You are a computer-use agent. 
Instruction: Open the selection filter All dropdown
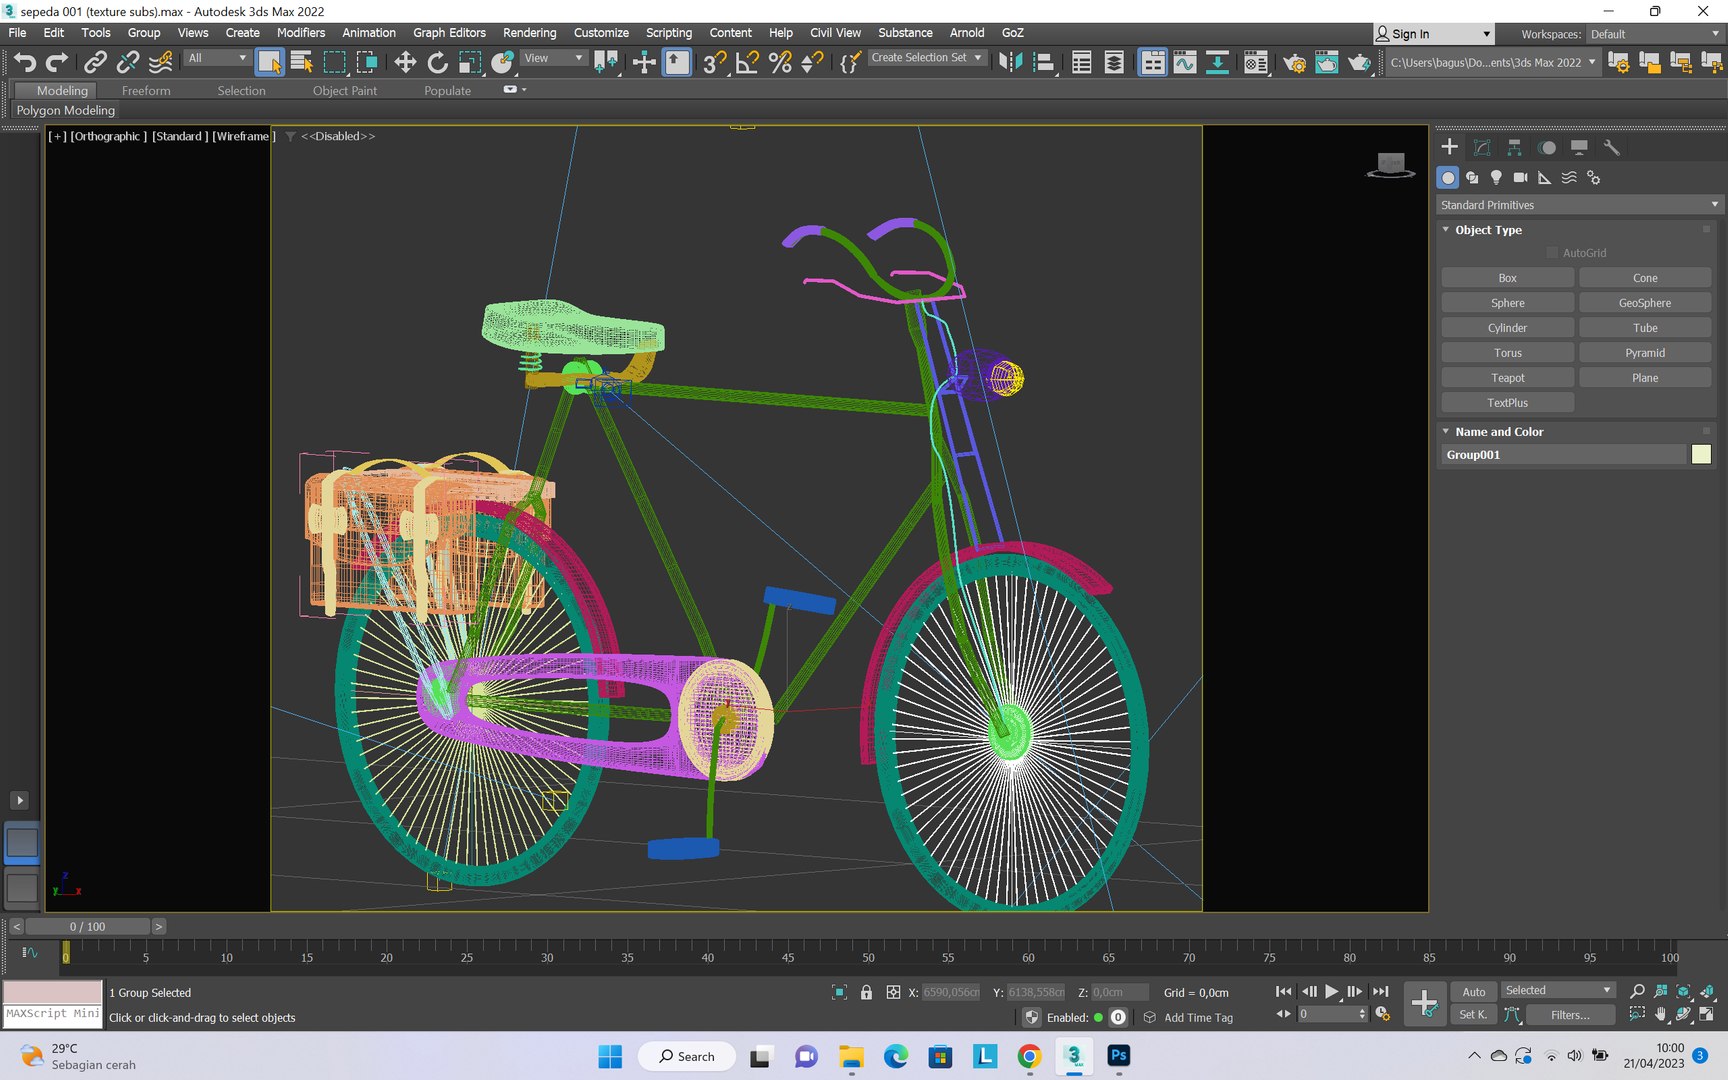[x=217, y=58]
